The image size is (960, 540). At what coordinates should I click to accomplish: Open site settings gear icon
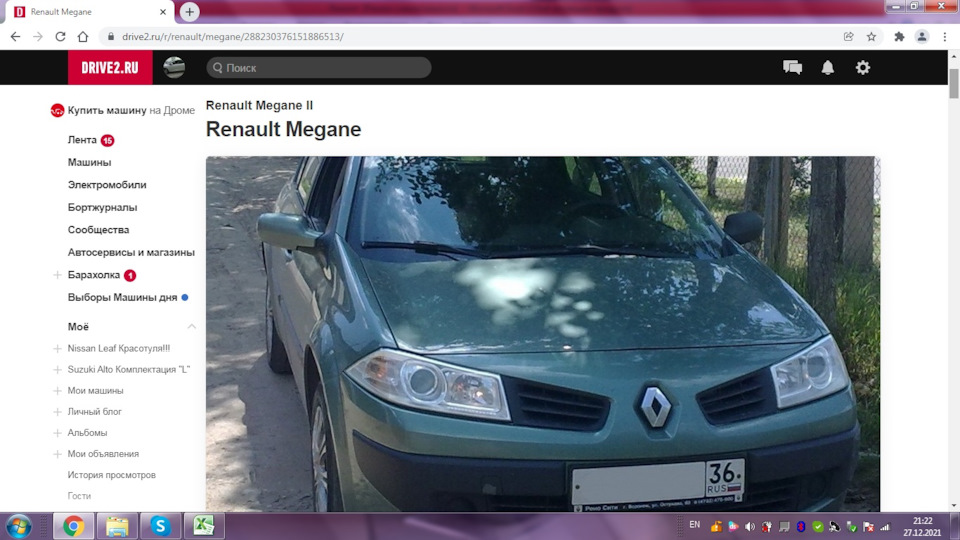click(x=863, y=67)
